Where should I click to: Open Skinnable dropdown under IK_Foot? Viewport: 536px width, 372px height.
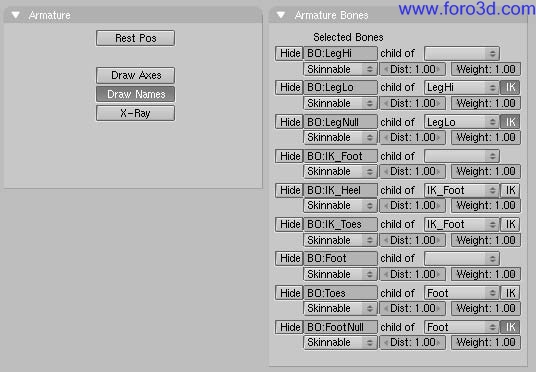[x=340, y=171]
